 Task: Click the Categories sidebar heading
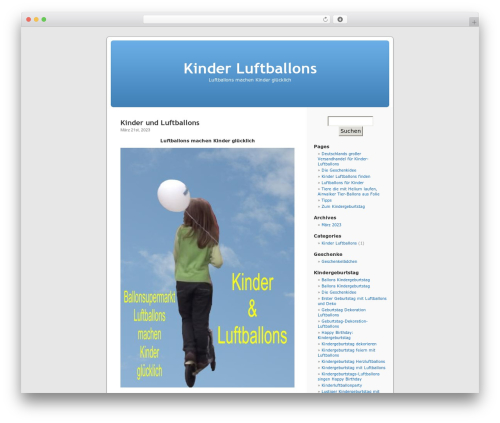tap(327, 236)
